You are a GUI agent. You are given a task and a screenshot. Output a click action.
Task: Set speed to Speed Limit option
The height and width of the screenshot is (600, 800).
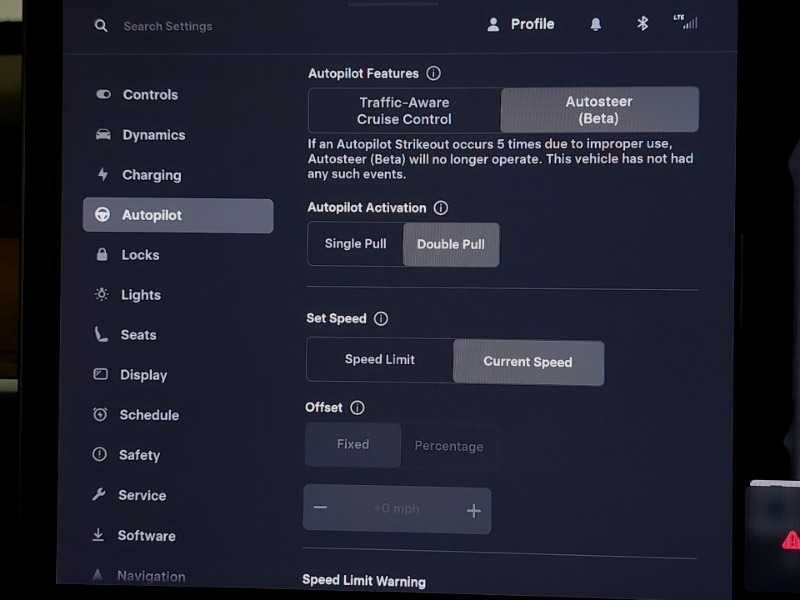(380, 360)
